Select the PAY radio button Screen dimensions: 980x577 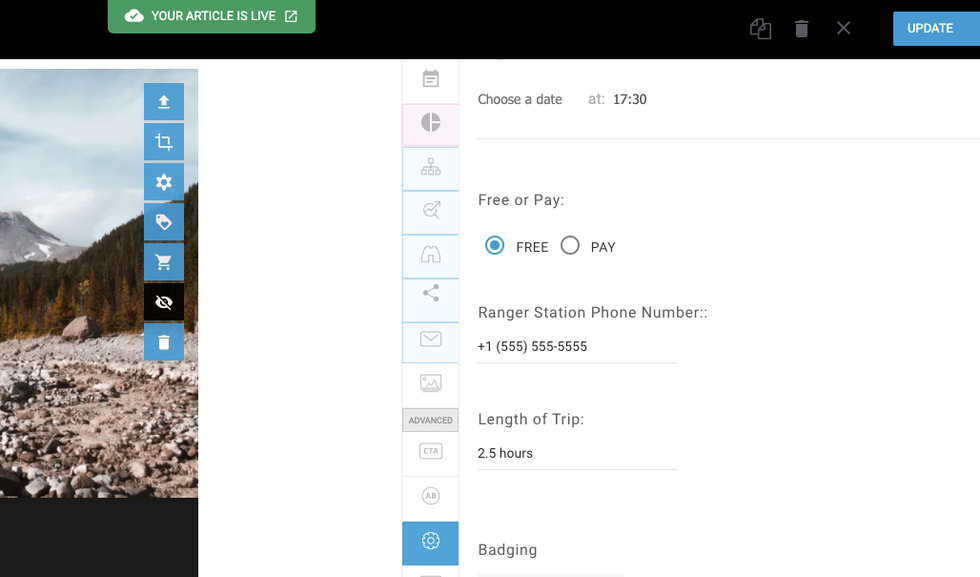pyautogui.click(x=570, y=246)
